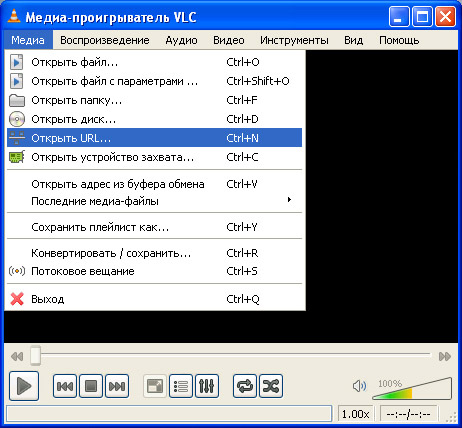
Task: Click the previous track button
Action: tap(65, 386)
